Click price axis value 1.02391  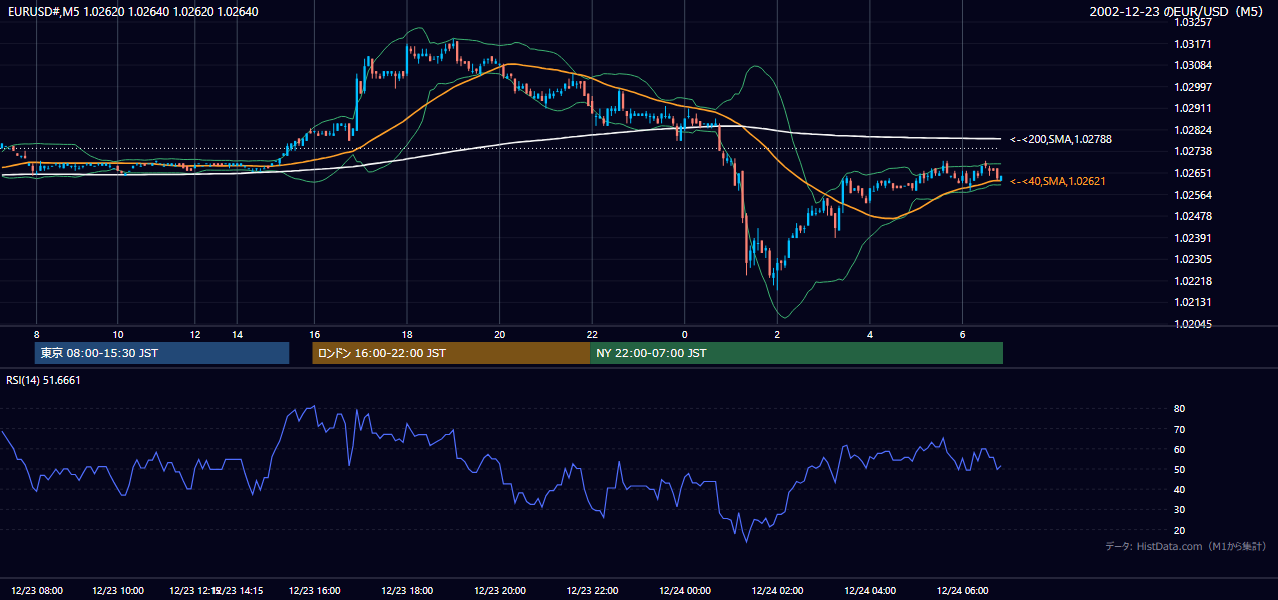[x=1193, y=238]
